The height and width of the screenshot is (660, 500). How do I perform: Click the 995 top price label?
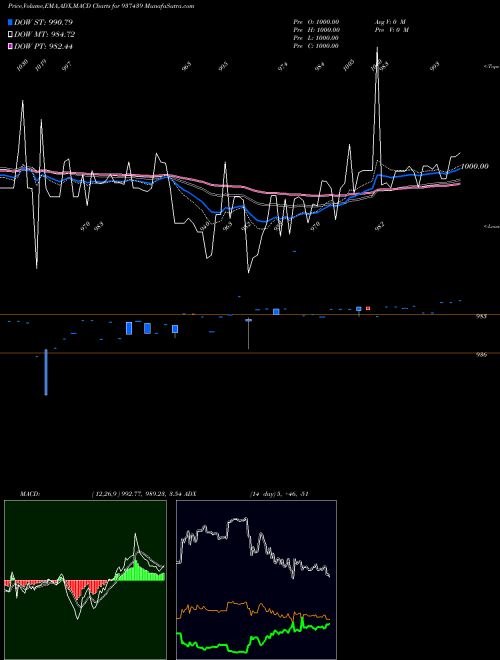223,66
